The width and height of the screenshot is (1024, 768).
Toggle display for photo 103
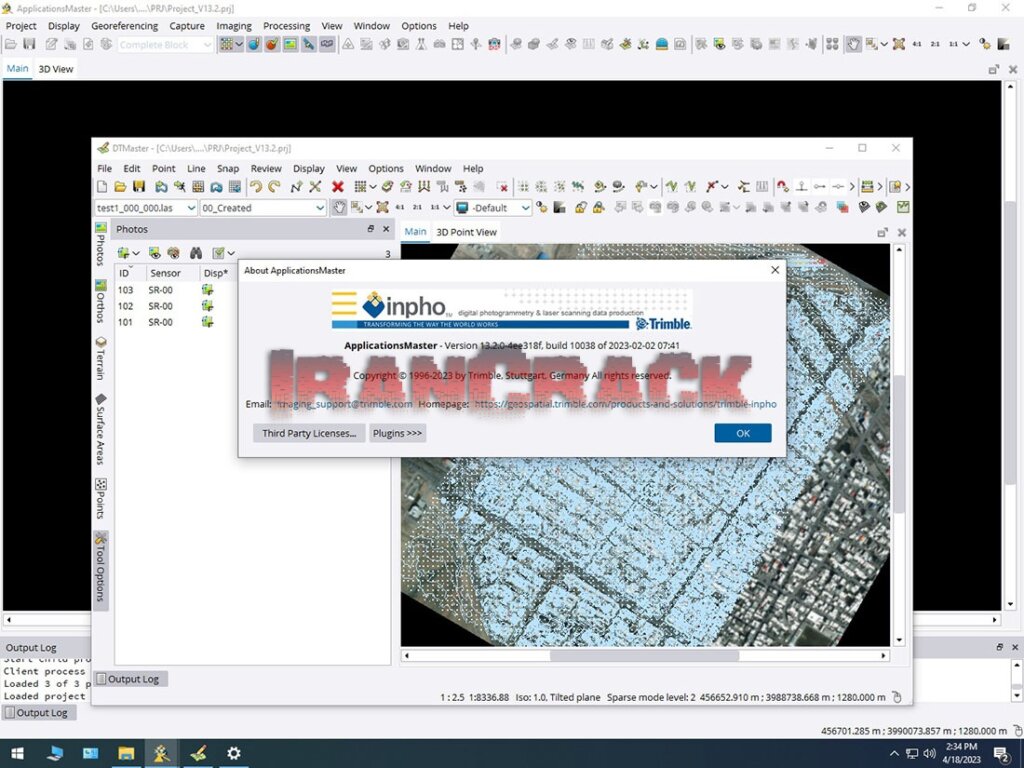pos(210,290)
